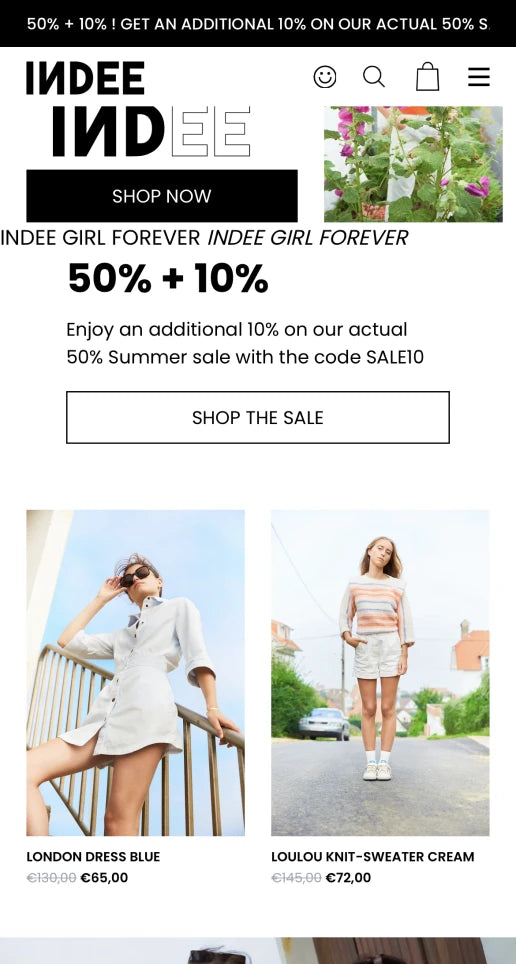Go to the INDEE header logo

pos(85,78)
